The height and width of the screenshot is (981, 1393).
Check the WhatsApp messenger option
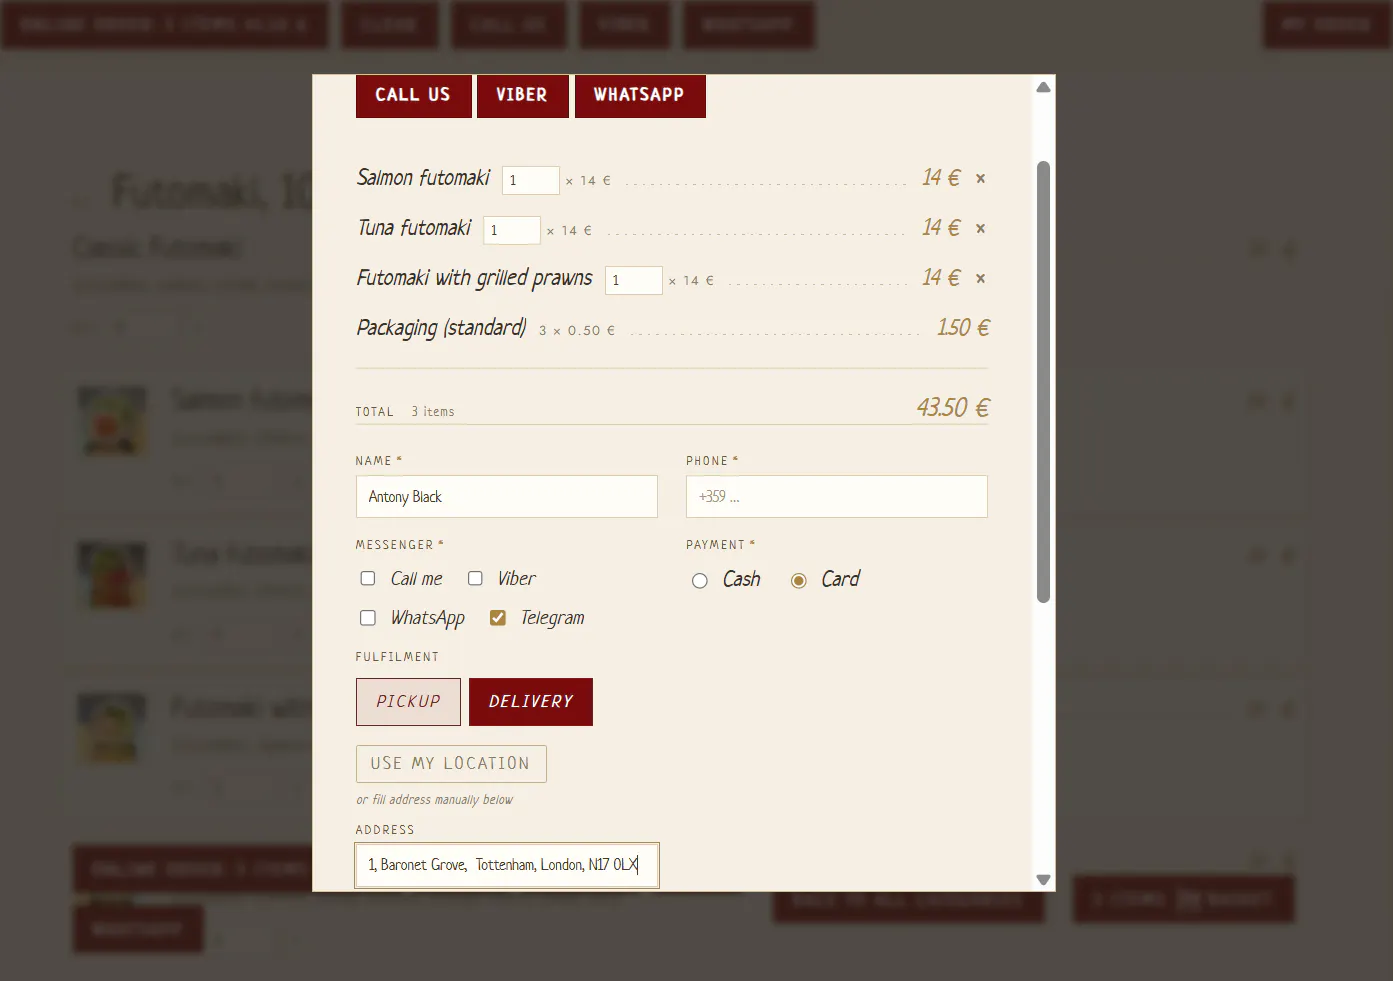coord(368,618)
